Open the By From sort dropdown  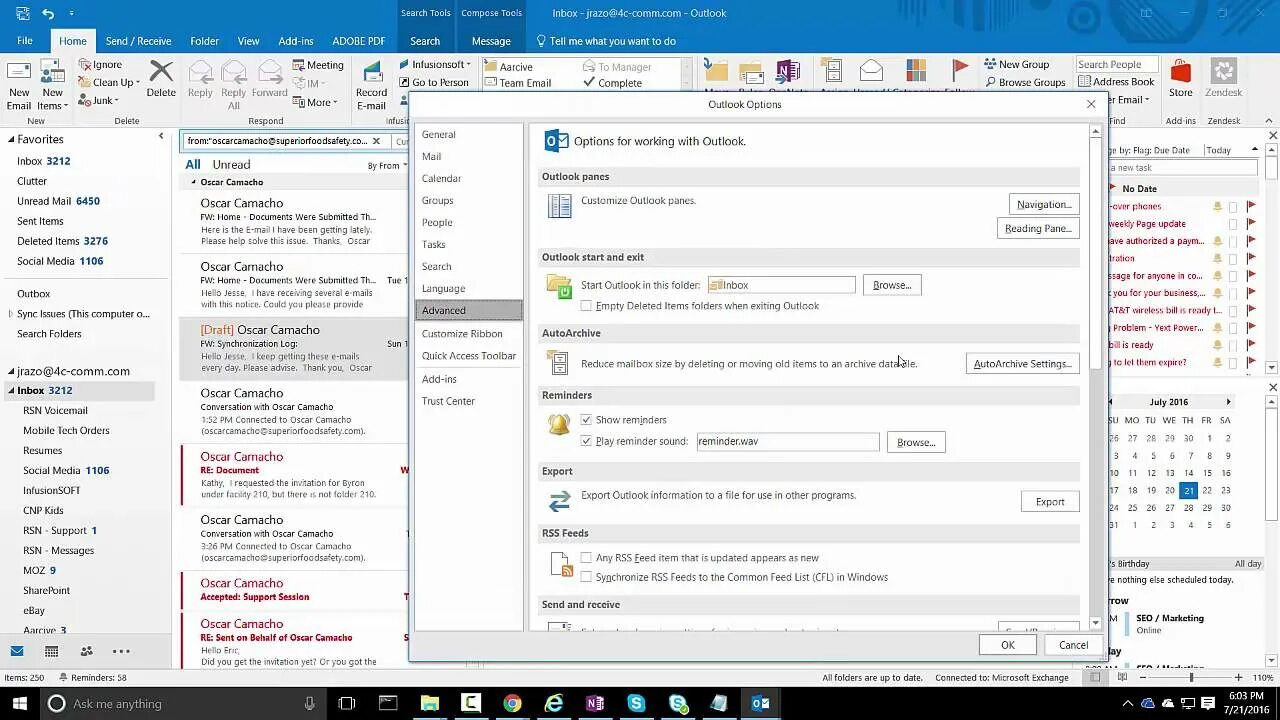coord(387,165)
